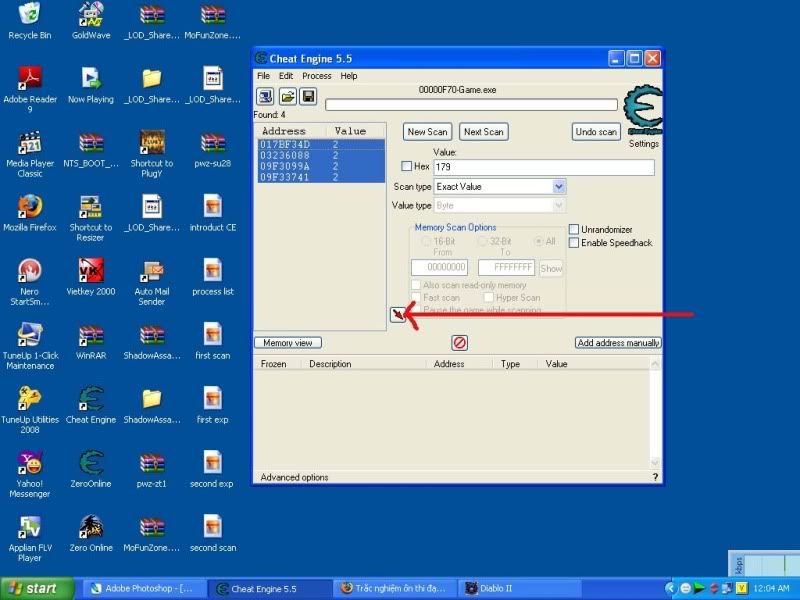Select the 32-Bit radio button
Image resolution: width=800 pixels, height=600 pixels.
pyautogui.click(x=482, y=241)
